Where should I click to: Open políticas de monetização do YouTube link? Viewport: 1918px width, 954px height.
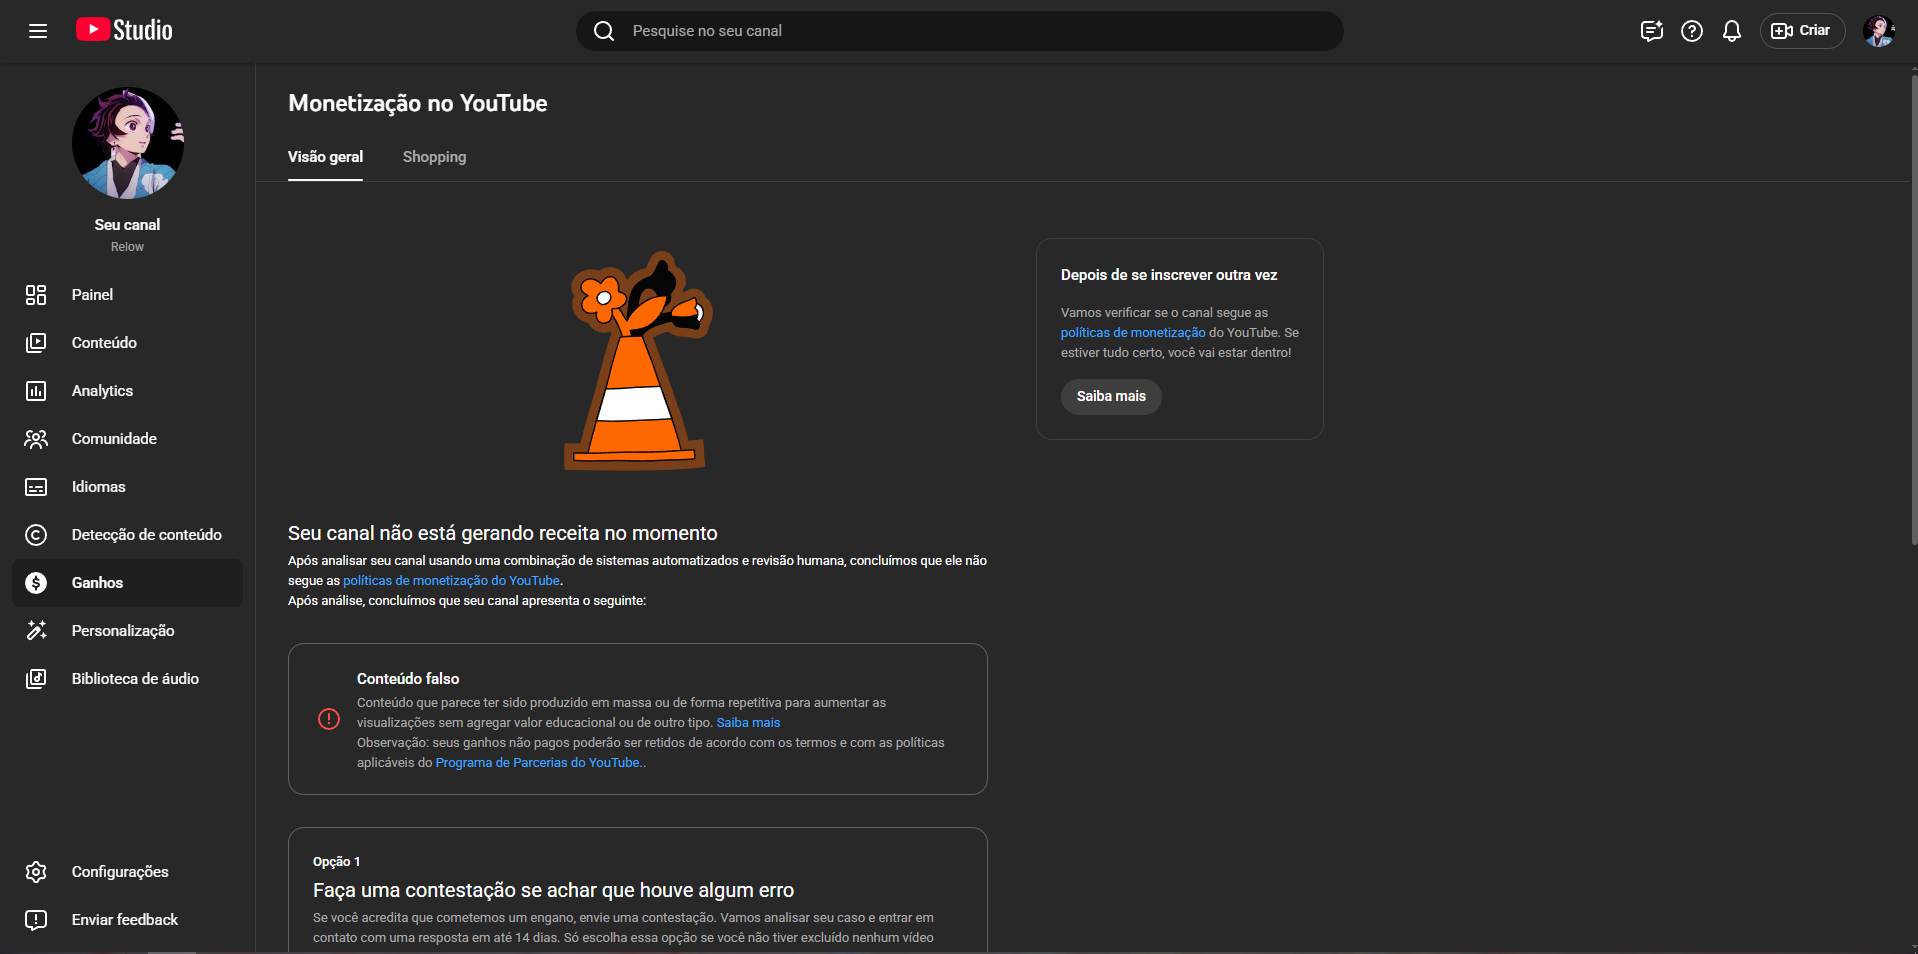[451, 581]
